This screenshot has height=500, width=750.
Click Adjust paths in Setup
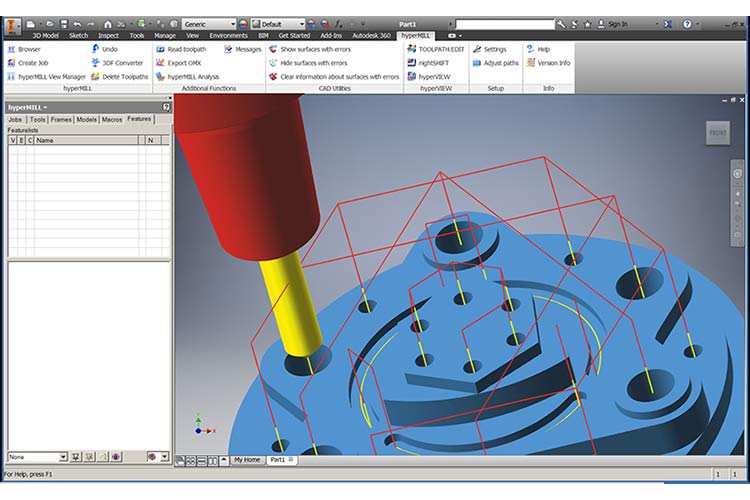point(496,63)
